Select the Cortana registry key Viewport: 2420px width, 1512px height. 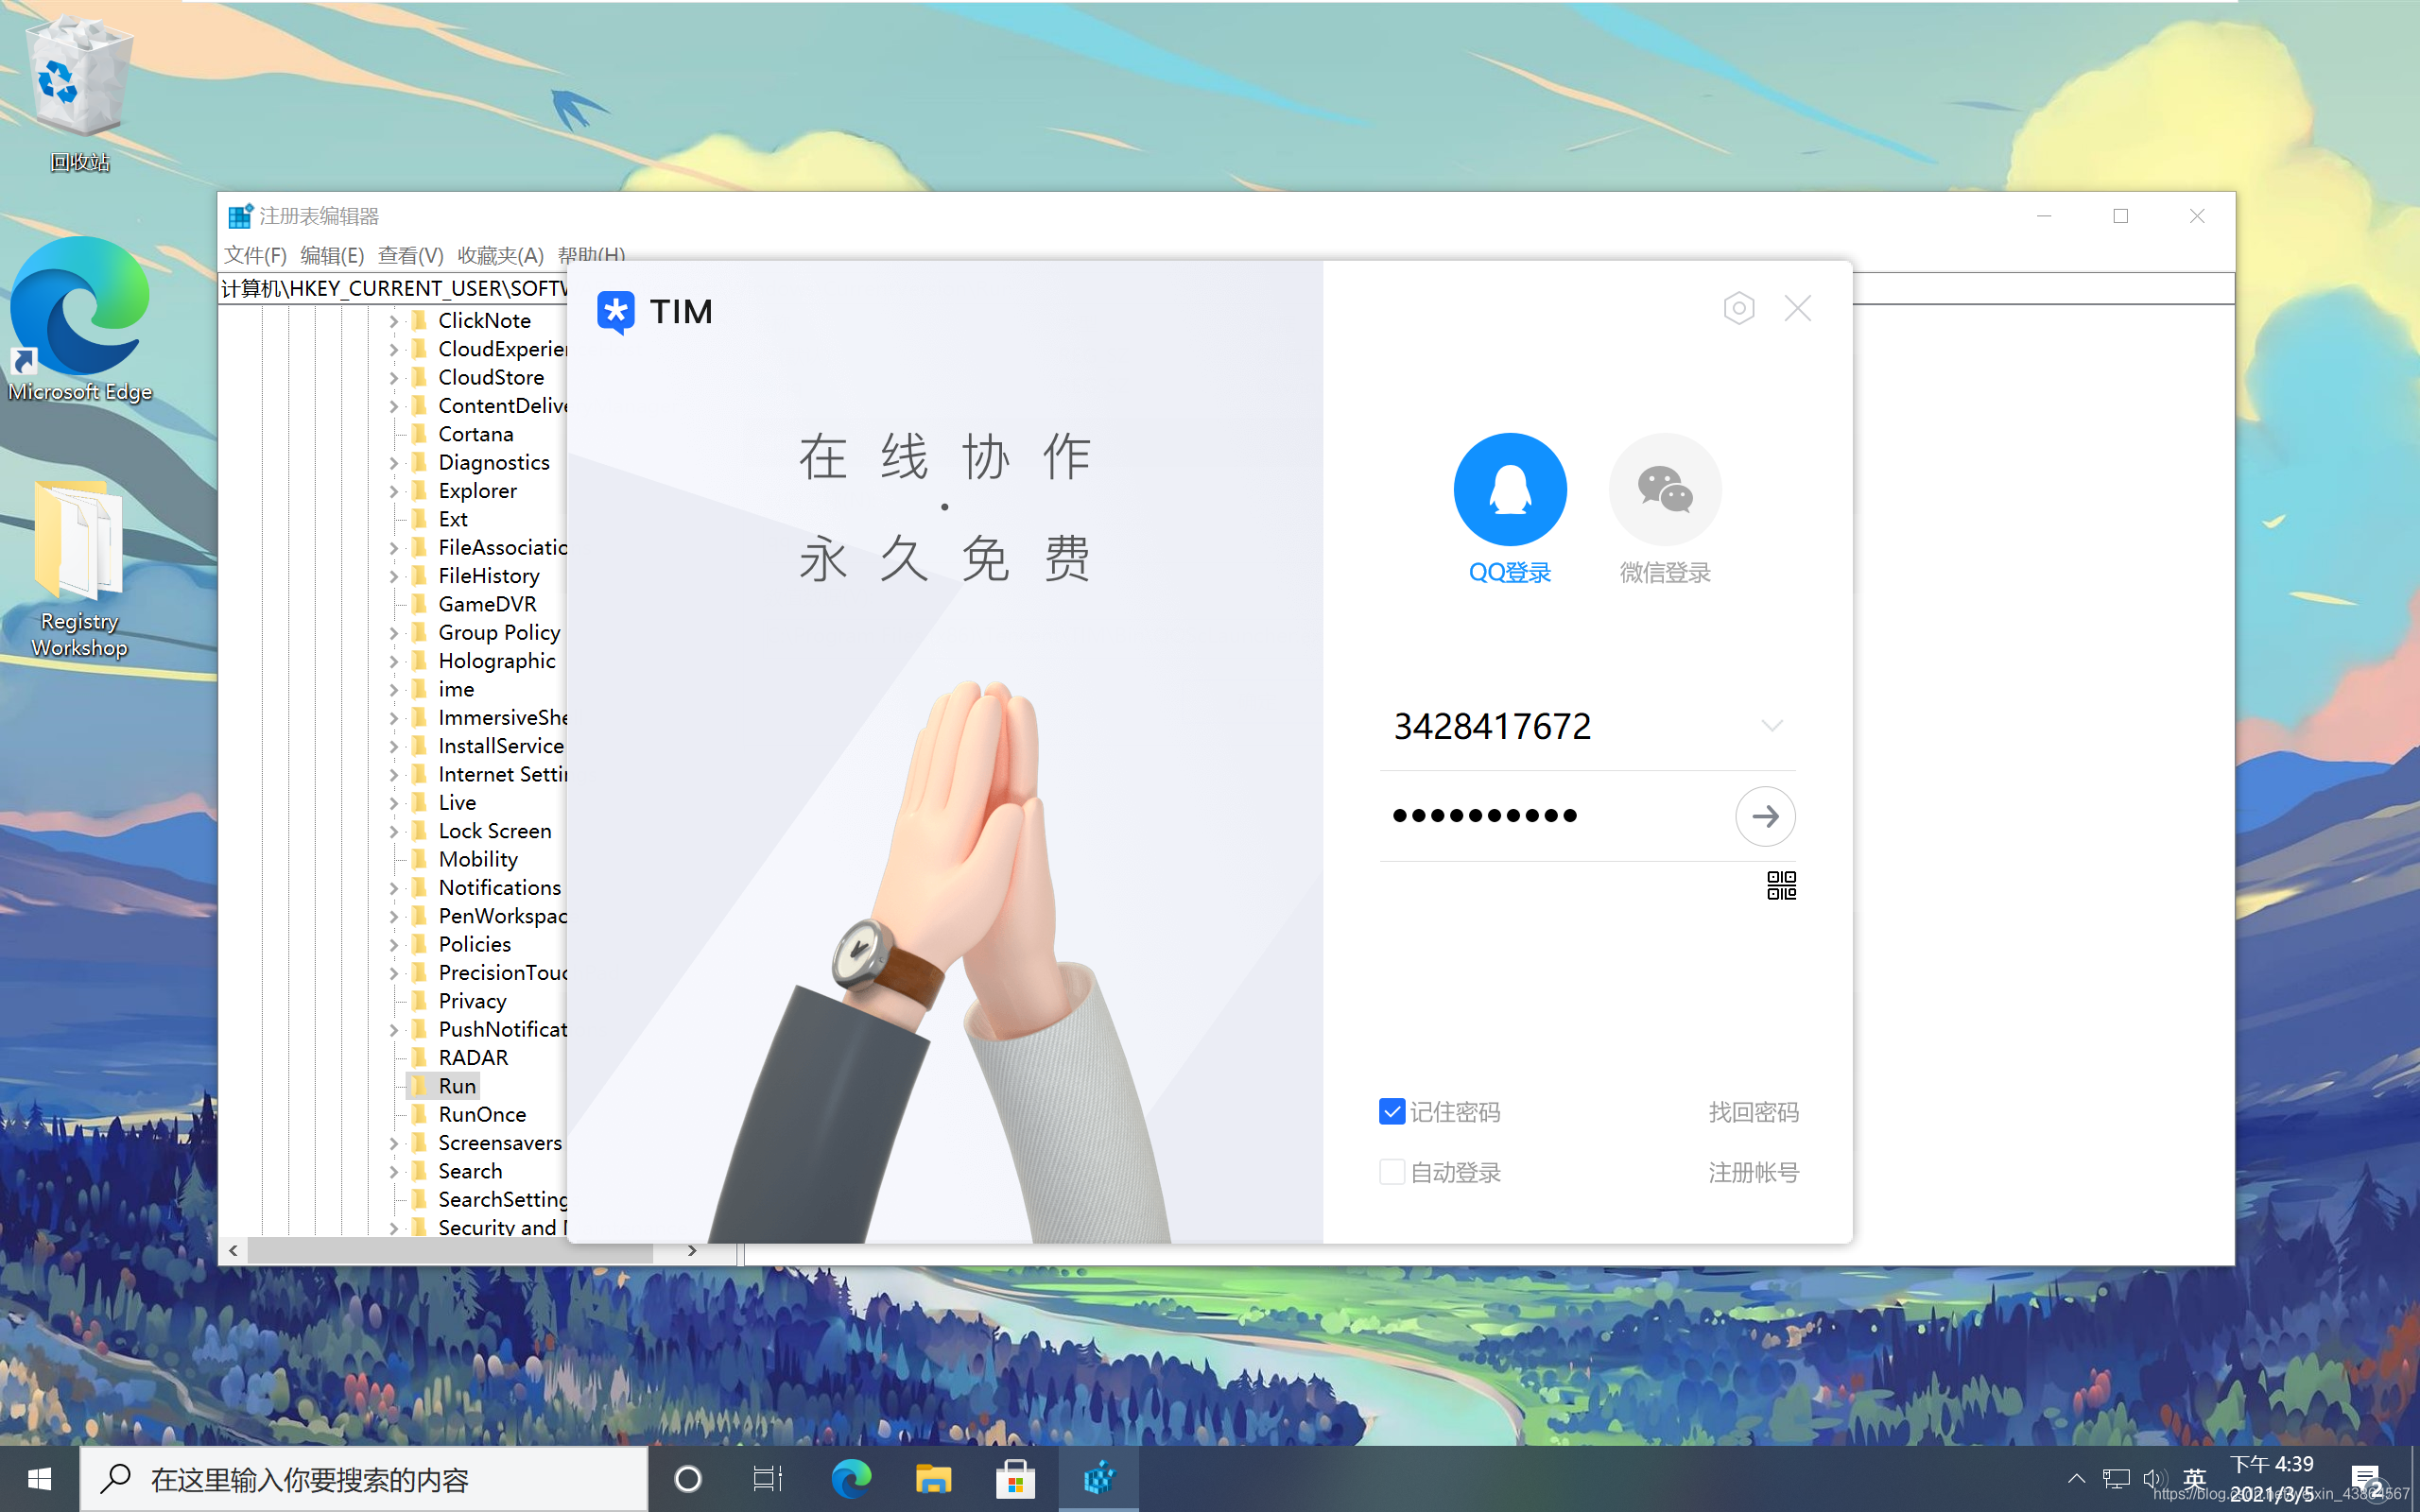point(475,434)
